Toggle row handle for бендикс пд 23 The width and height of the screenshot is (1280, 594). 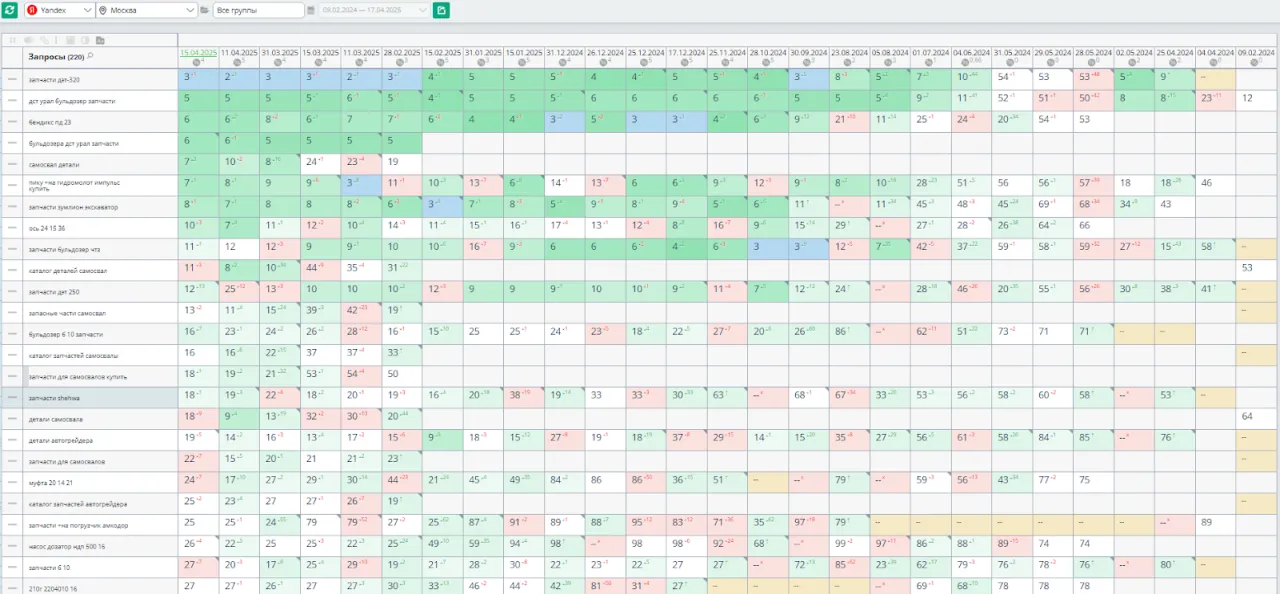[12, 121]
